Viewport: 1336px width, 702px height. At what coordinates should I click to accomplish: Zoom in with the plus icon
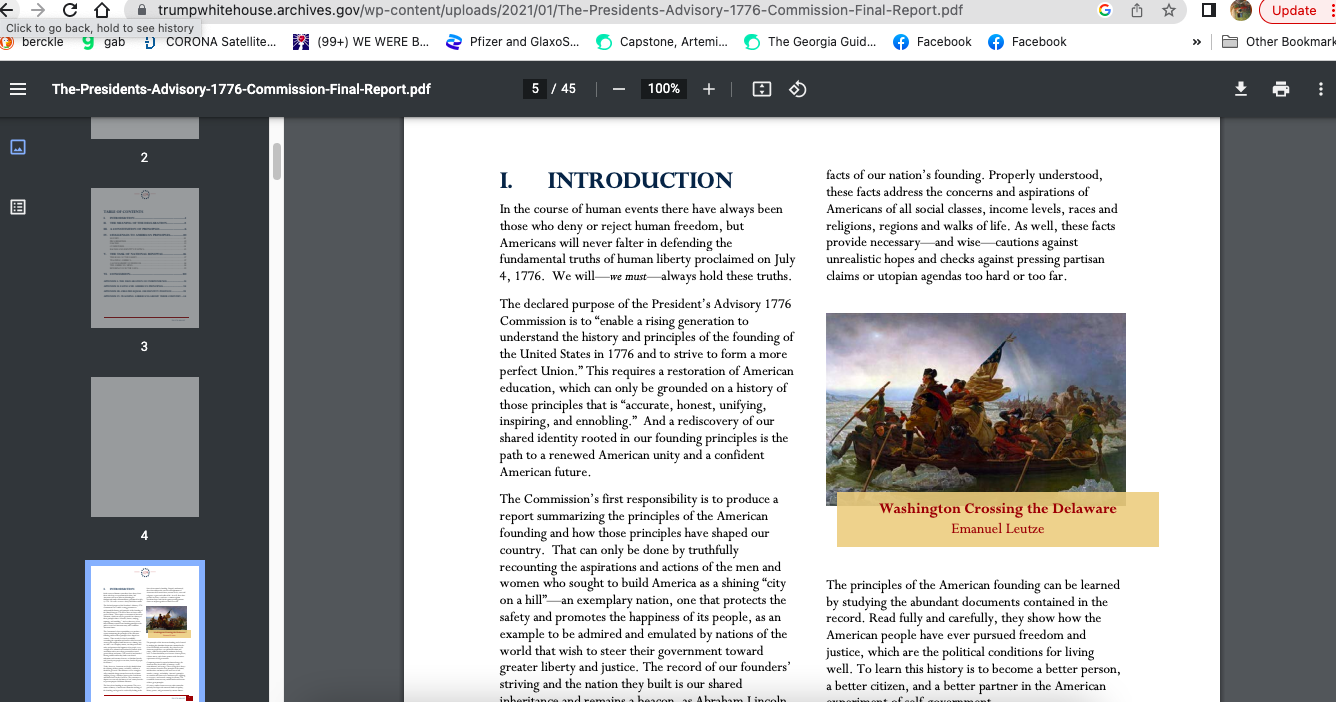tap(709, 89)
